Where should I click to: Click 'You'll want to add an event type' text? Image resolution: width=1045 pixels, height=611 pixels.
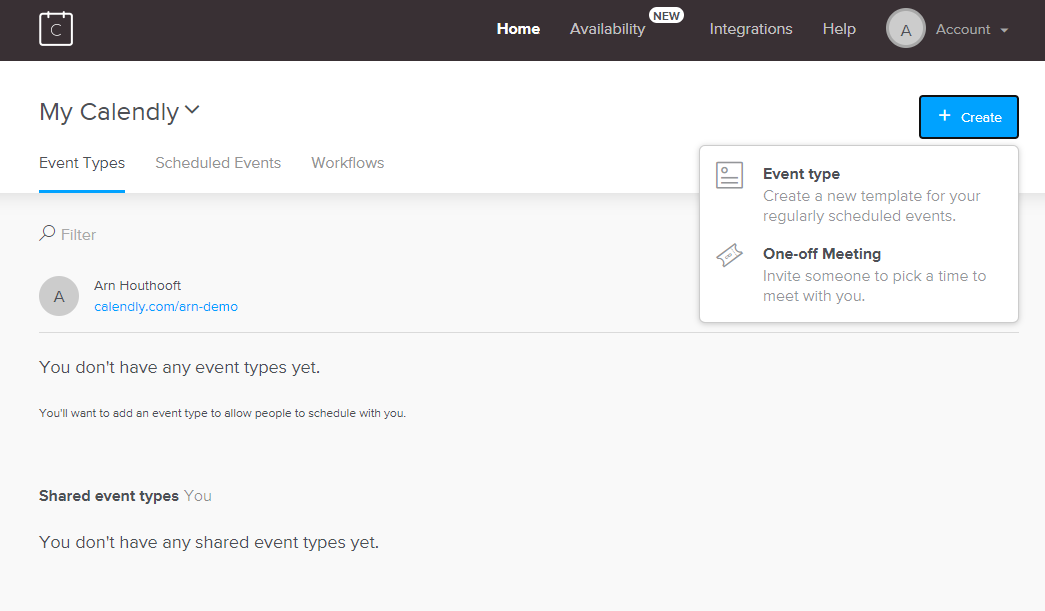(223, 413)
